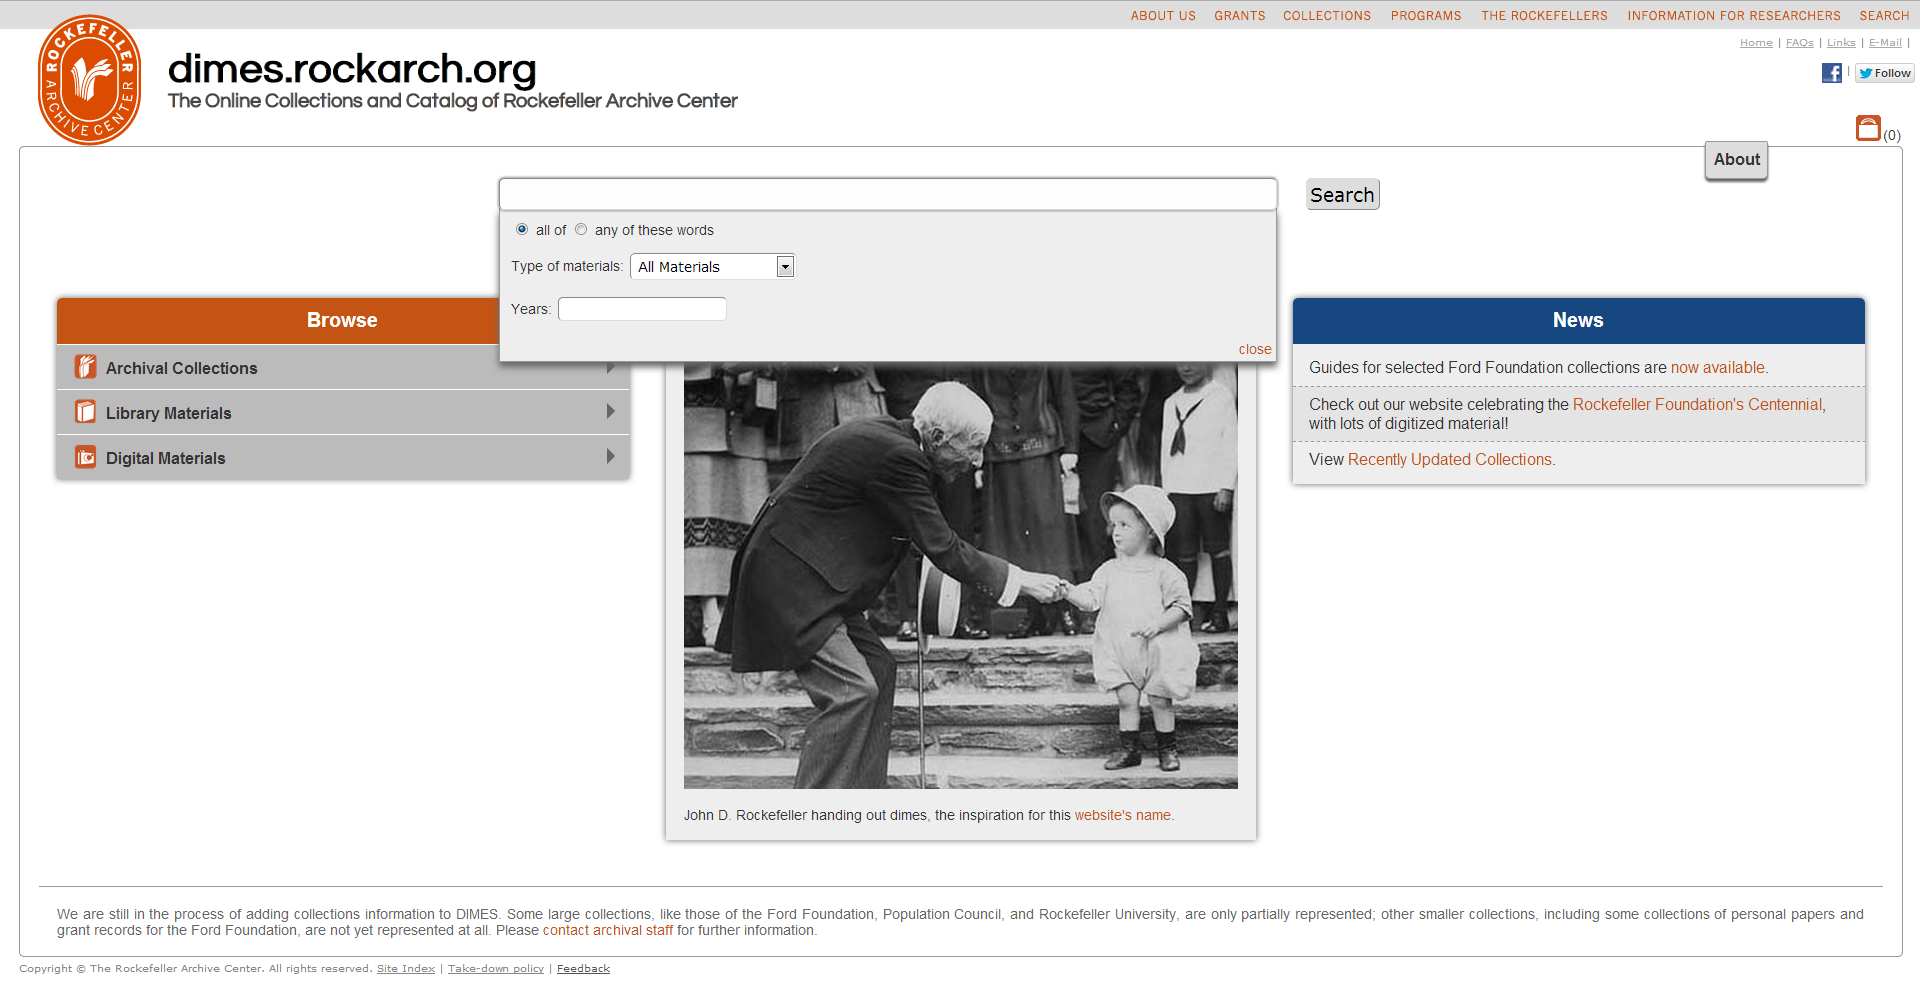Open the 'now available' Ford Foundation link
Screen dimensions: 1920x996
[1717, 367]
